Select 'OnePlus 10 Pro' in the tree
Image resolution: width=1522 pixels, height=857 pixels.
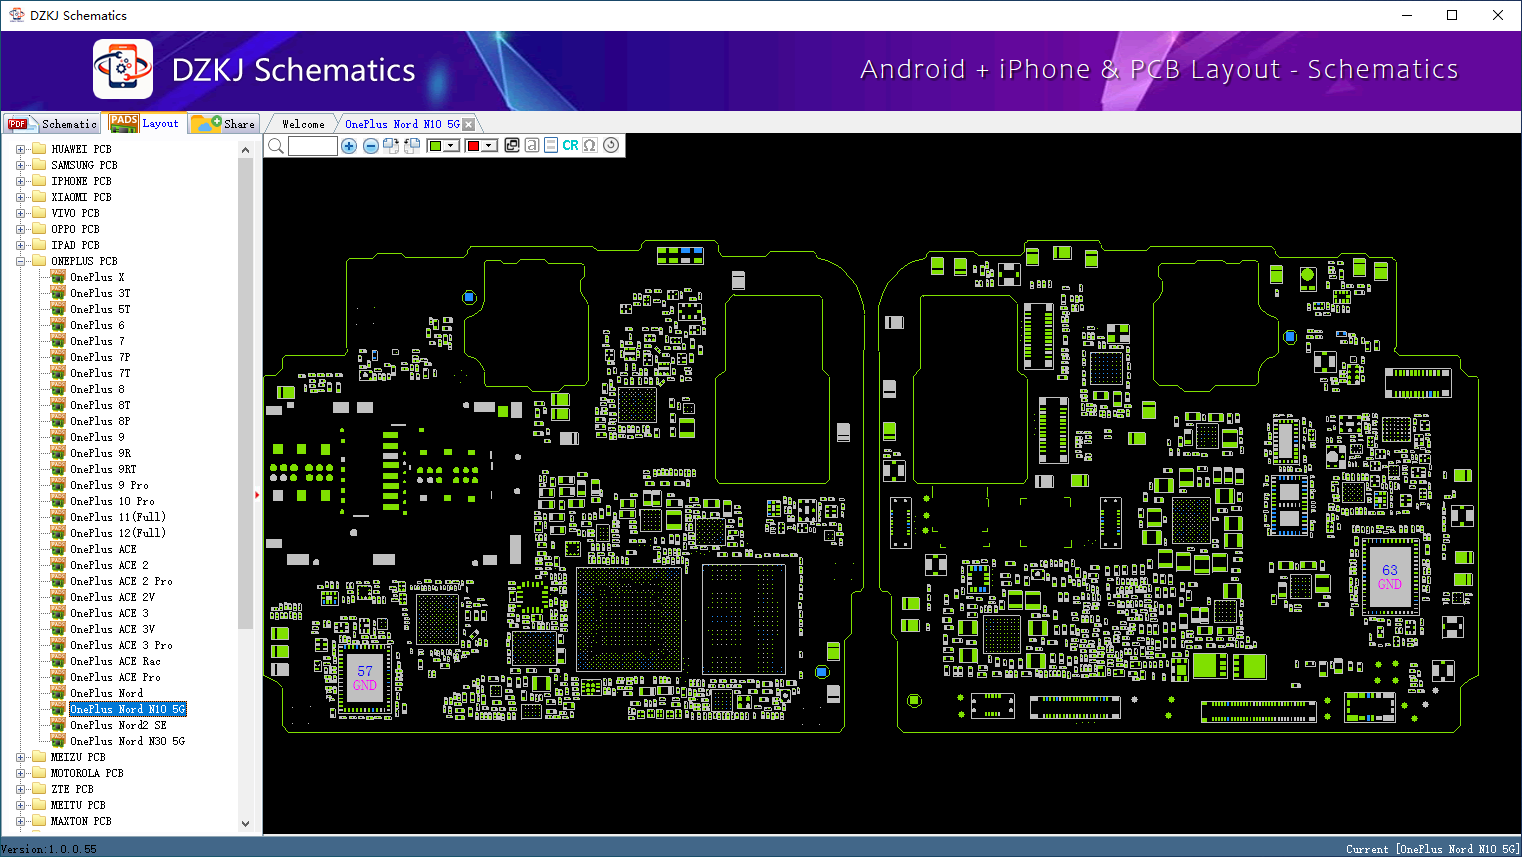tap(112, 501)
